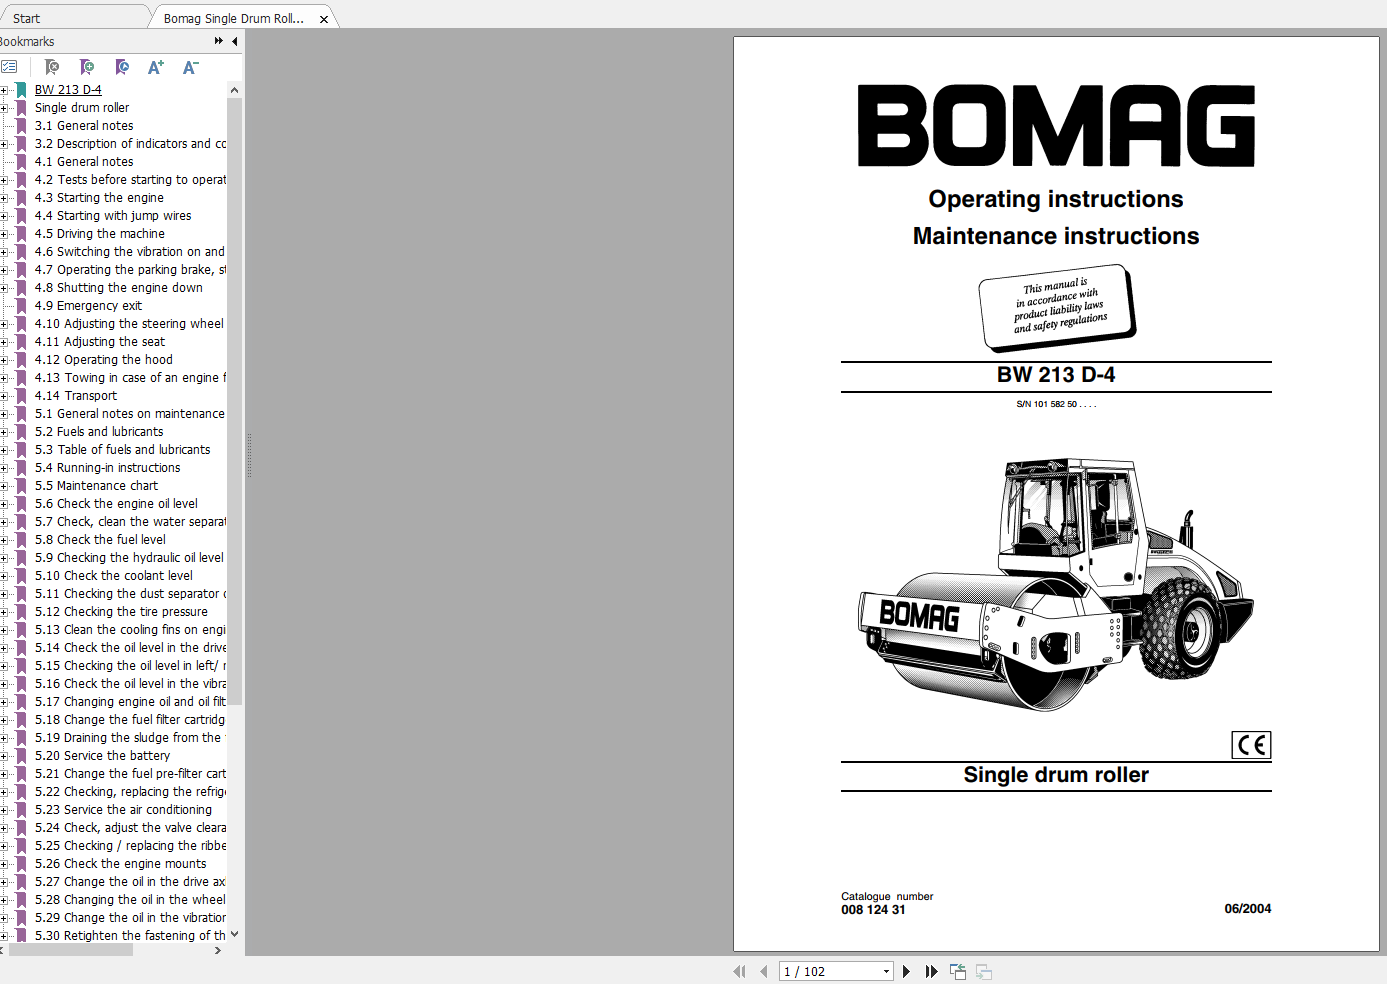Jump to the last page

pos(932,971)
